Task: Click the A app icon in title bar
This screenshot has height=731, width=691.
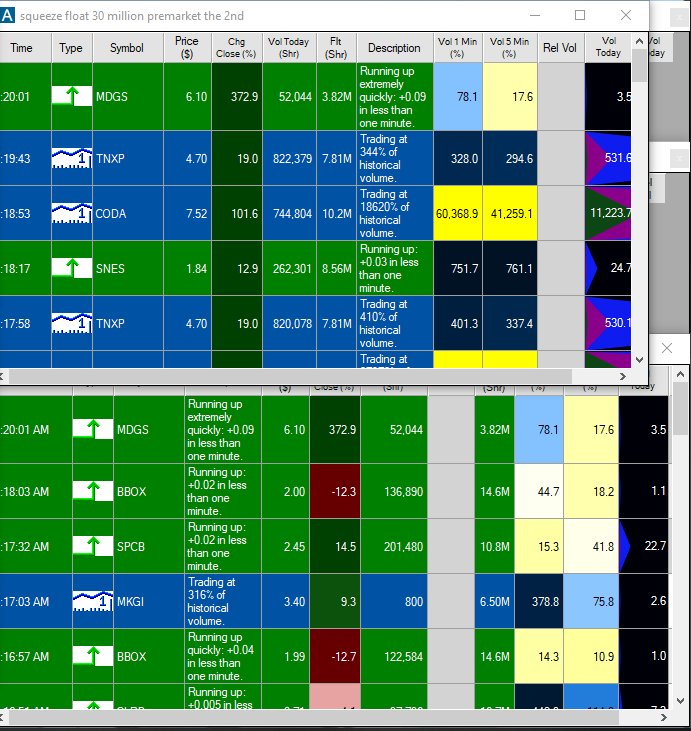Action: click(7, 15)
